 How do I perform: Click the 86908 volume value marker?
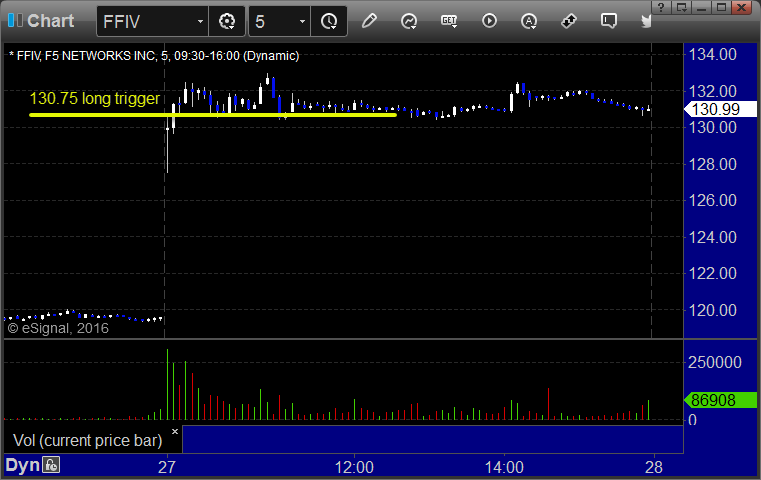720,400
